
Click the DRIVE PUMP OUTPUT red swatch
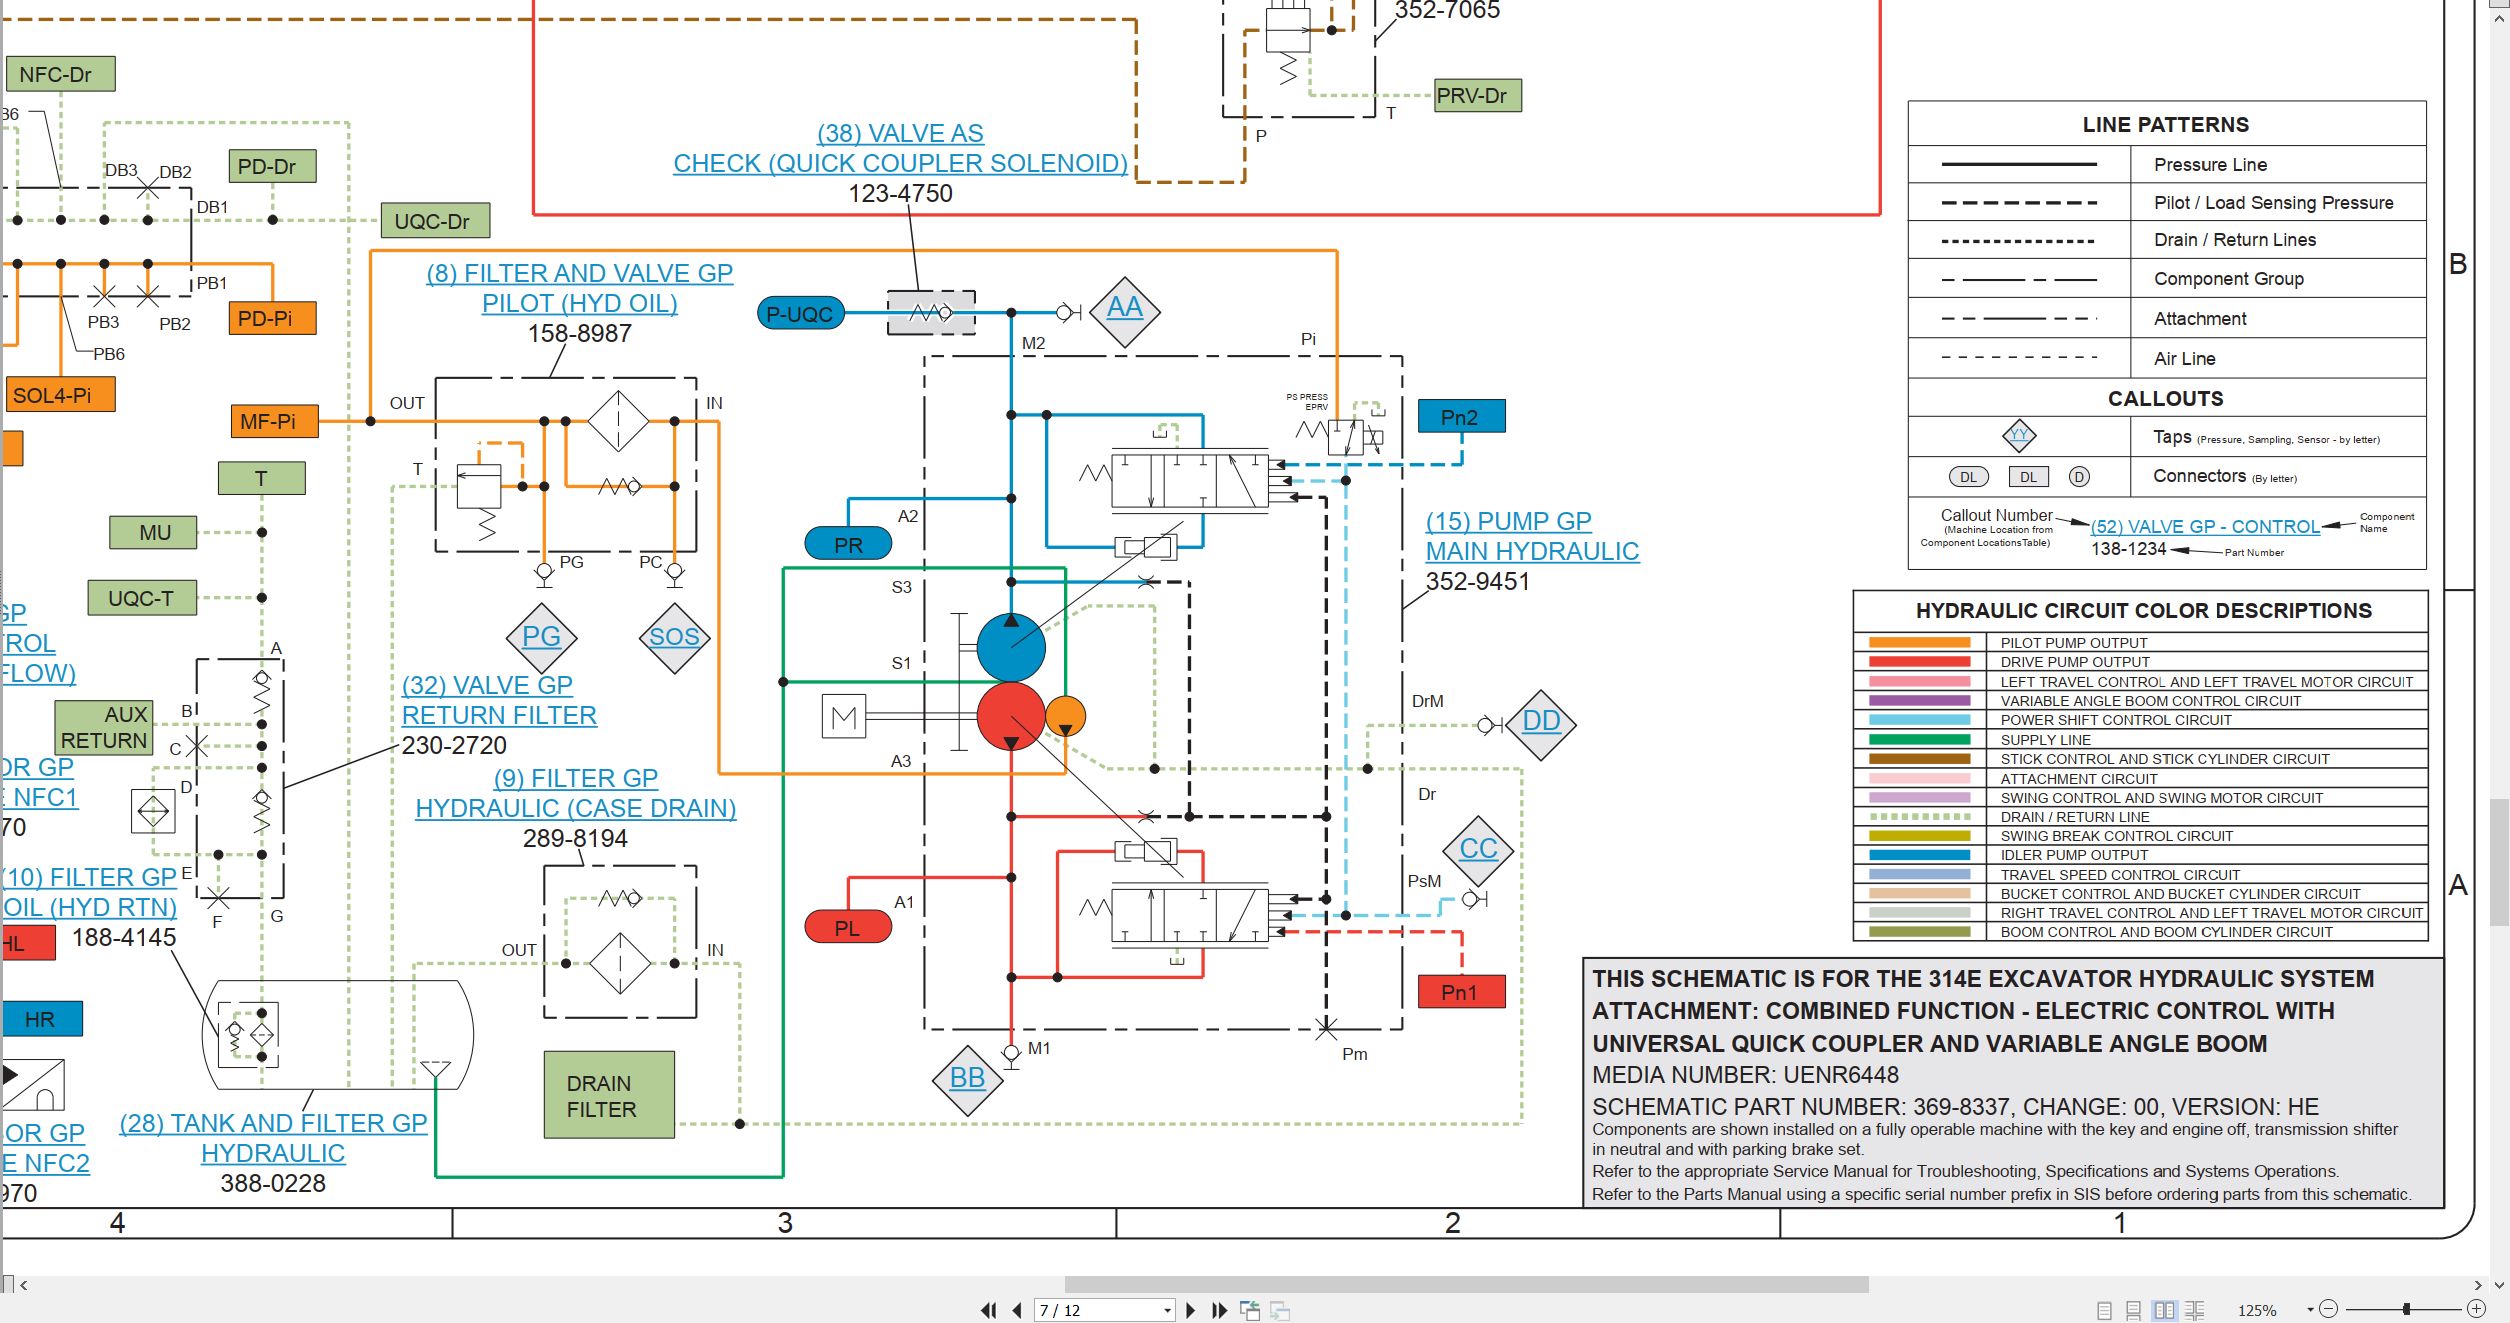tap(1920, 662)
